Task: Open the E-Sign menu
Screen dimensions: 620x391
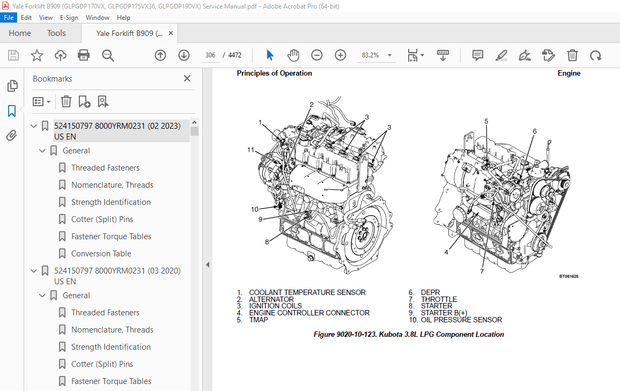Action: tap(69, 17)
